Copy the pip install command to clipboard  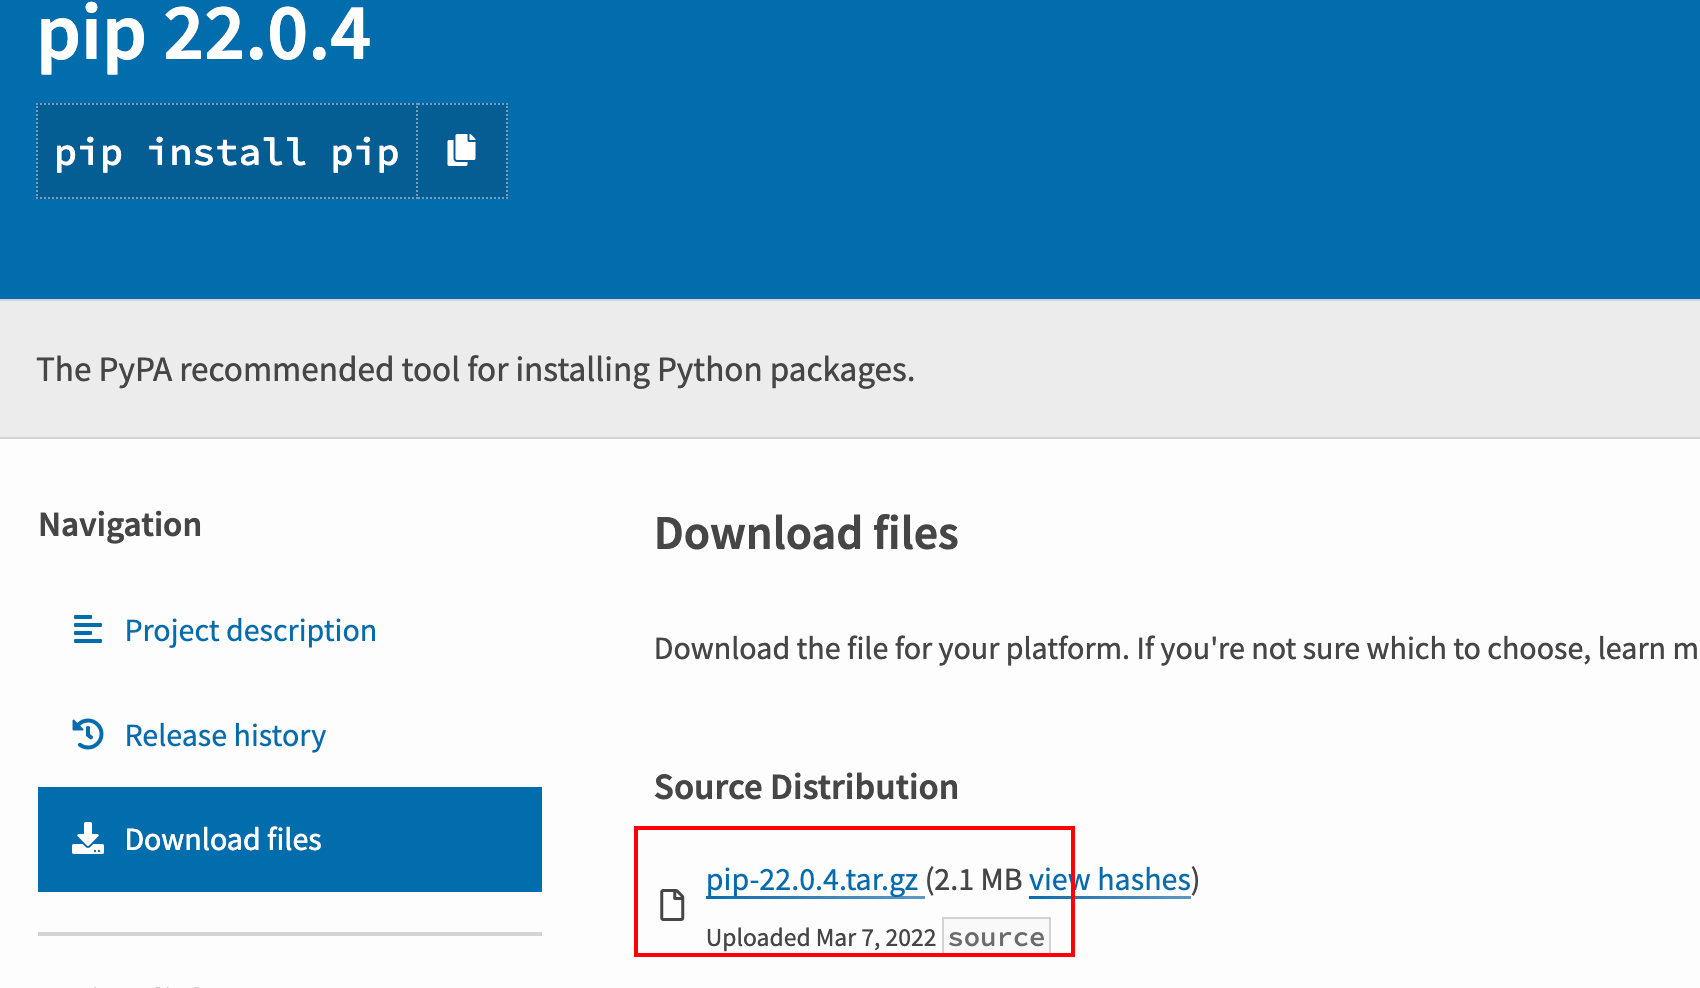(462, 151)
